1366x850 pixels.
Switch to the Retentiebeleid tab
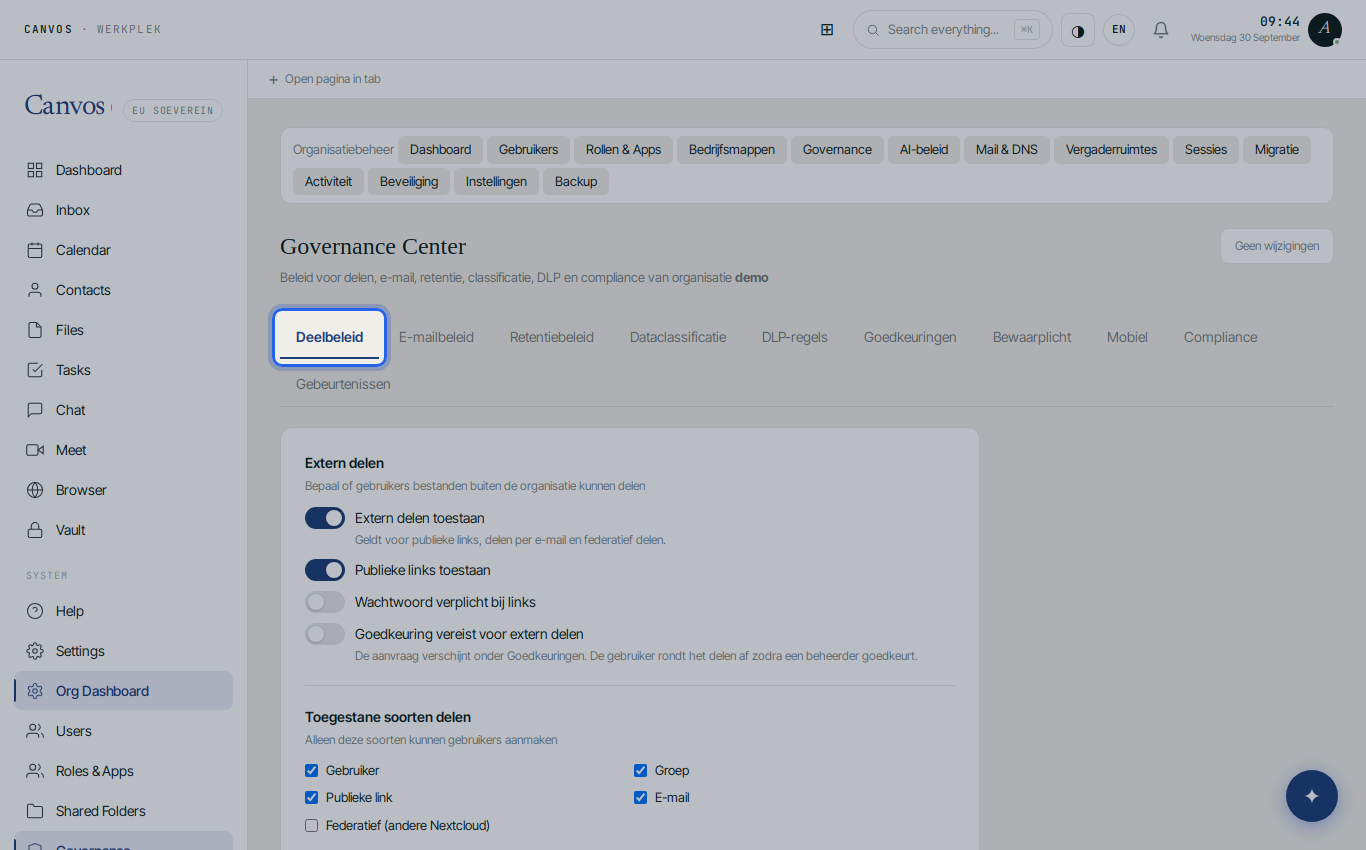pos(552,337)
